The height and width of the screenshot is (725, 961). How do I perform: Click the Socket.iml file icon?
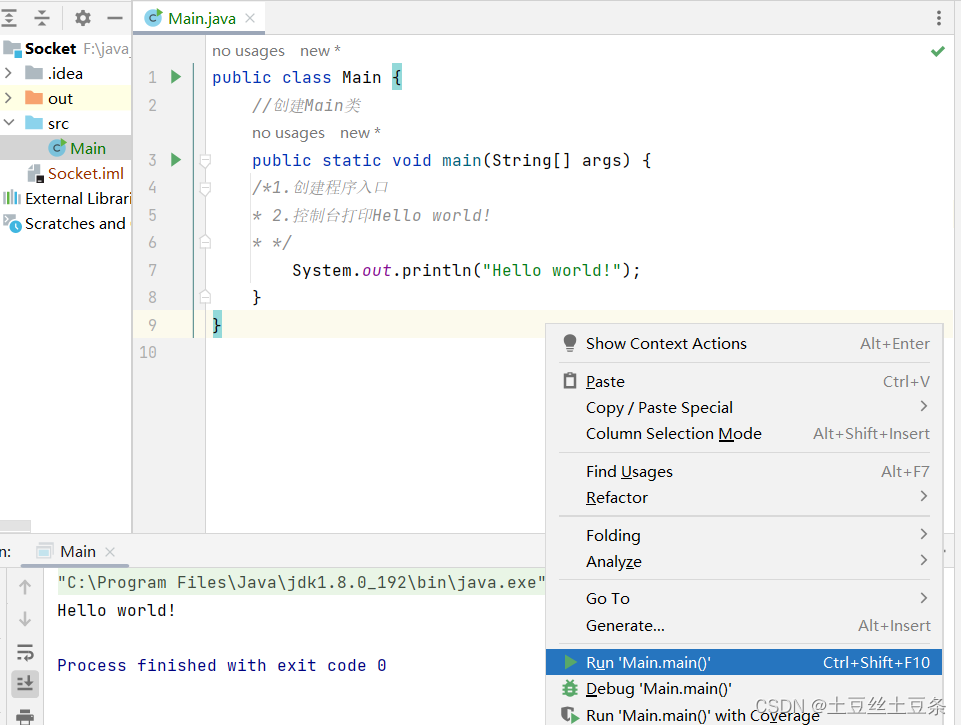36,174
